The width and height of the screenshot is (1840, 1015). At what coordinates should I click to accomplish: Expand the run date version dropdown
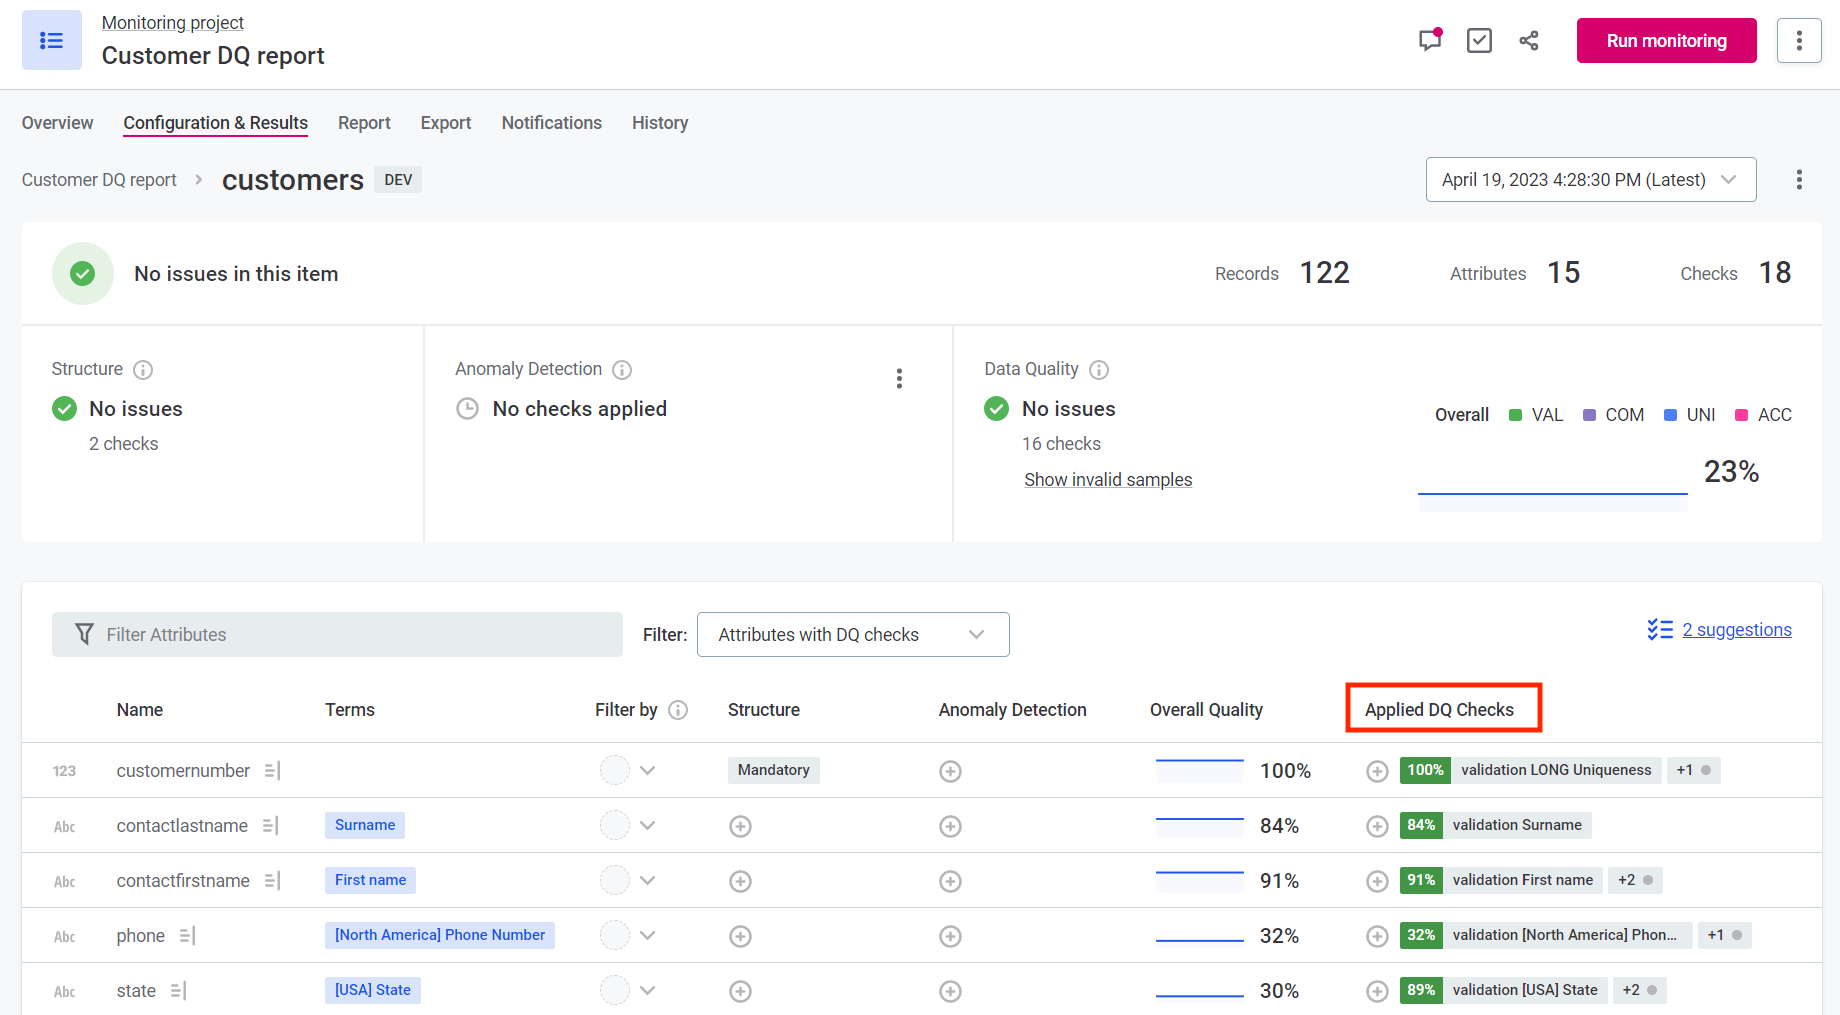(x=1590, y=180)
